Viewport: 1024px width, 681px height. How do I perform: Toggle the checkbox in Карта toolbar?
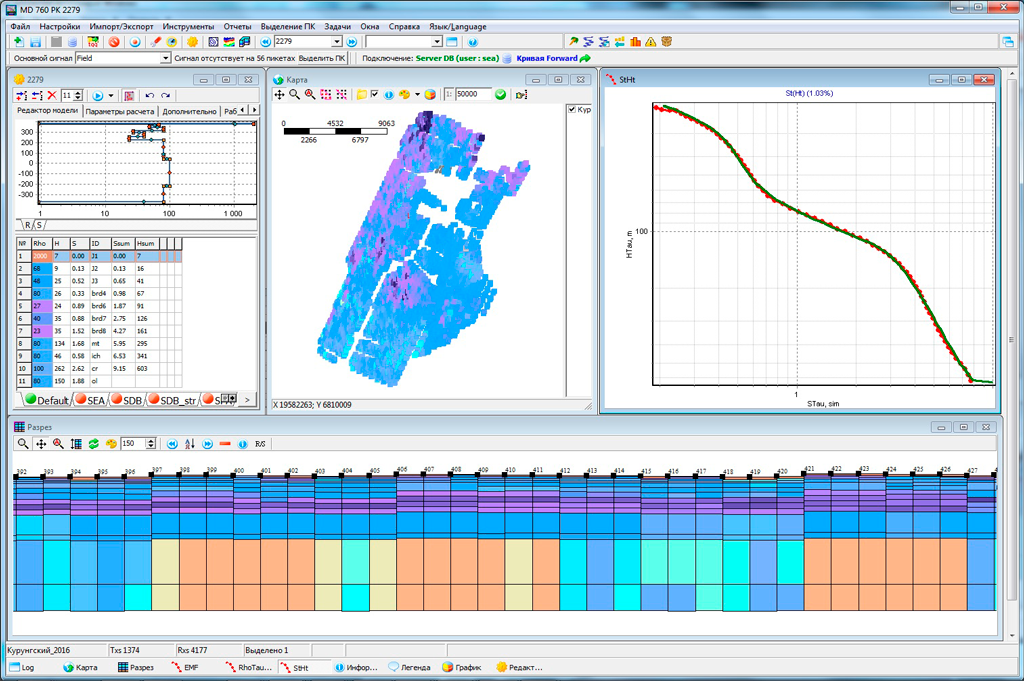pos(374,94)
